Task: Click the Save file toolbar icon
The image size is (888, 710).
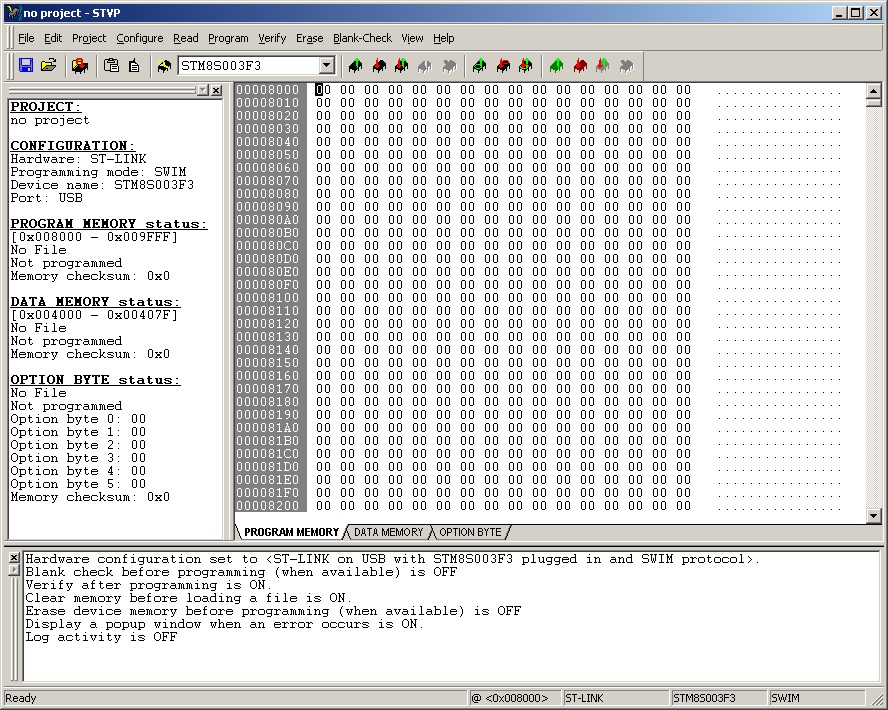Action: 26,66
